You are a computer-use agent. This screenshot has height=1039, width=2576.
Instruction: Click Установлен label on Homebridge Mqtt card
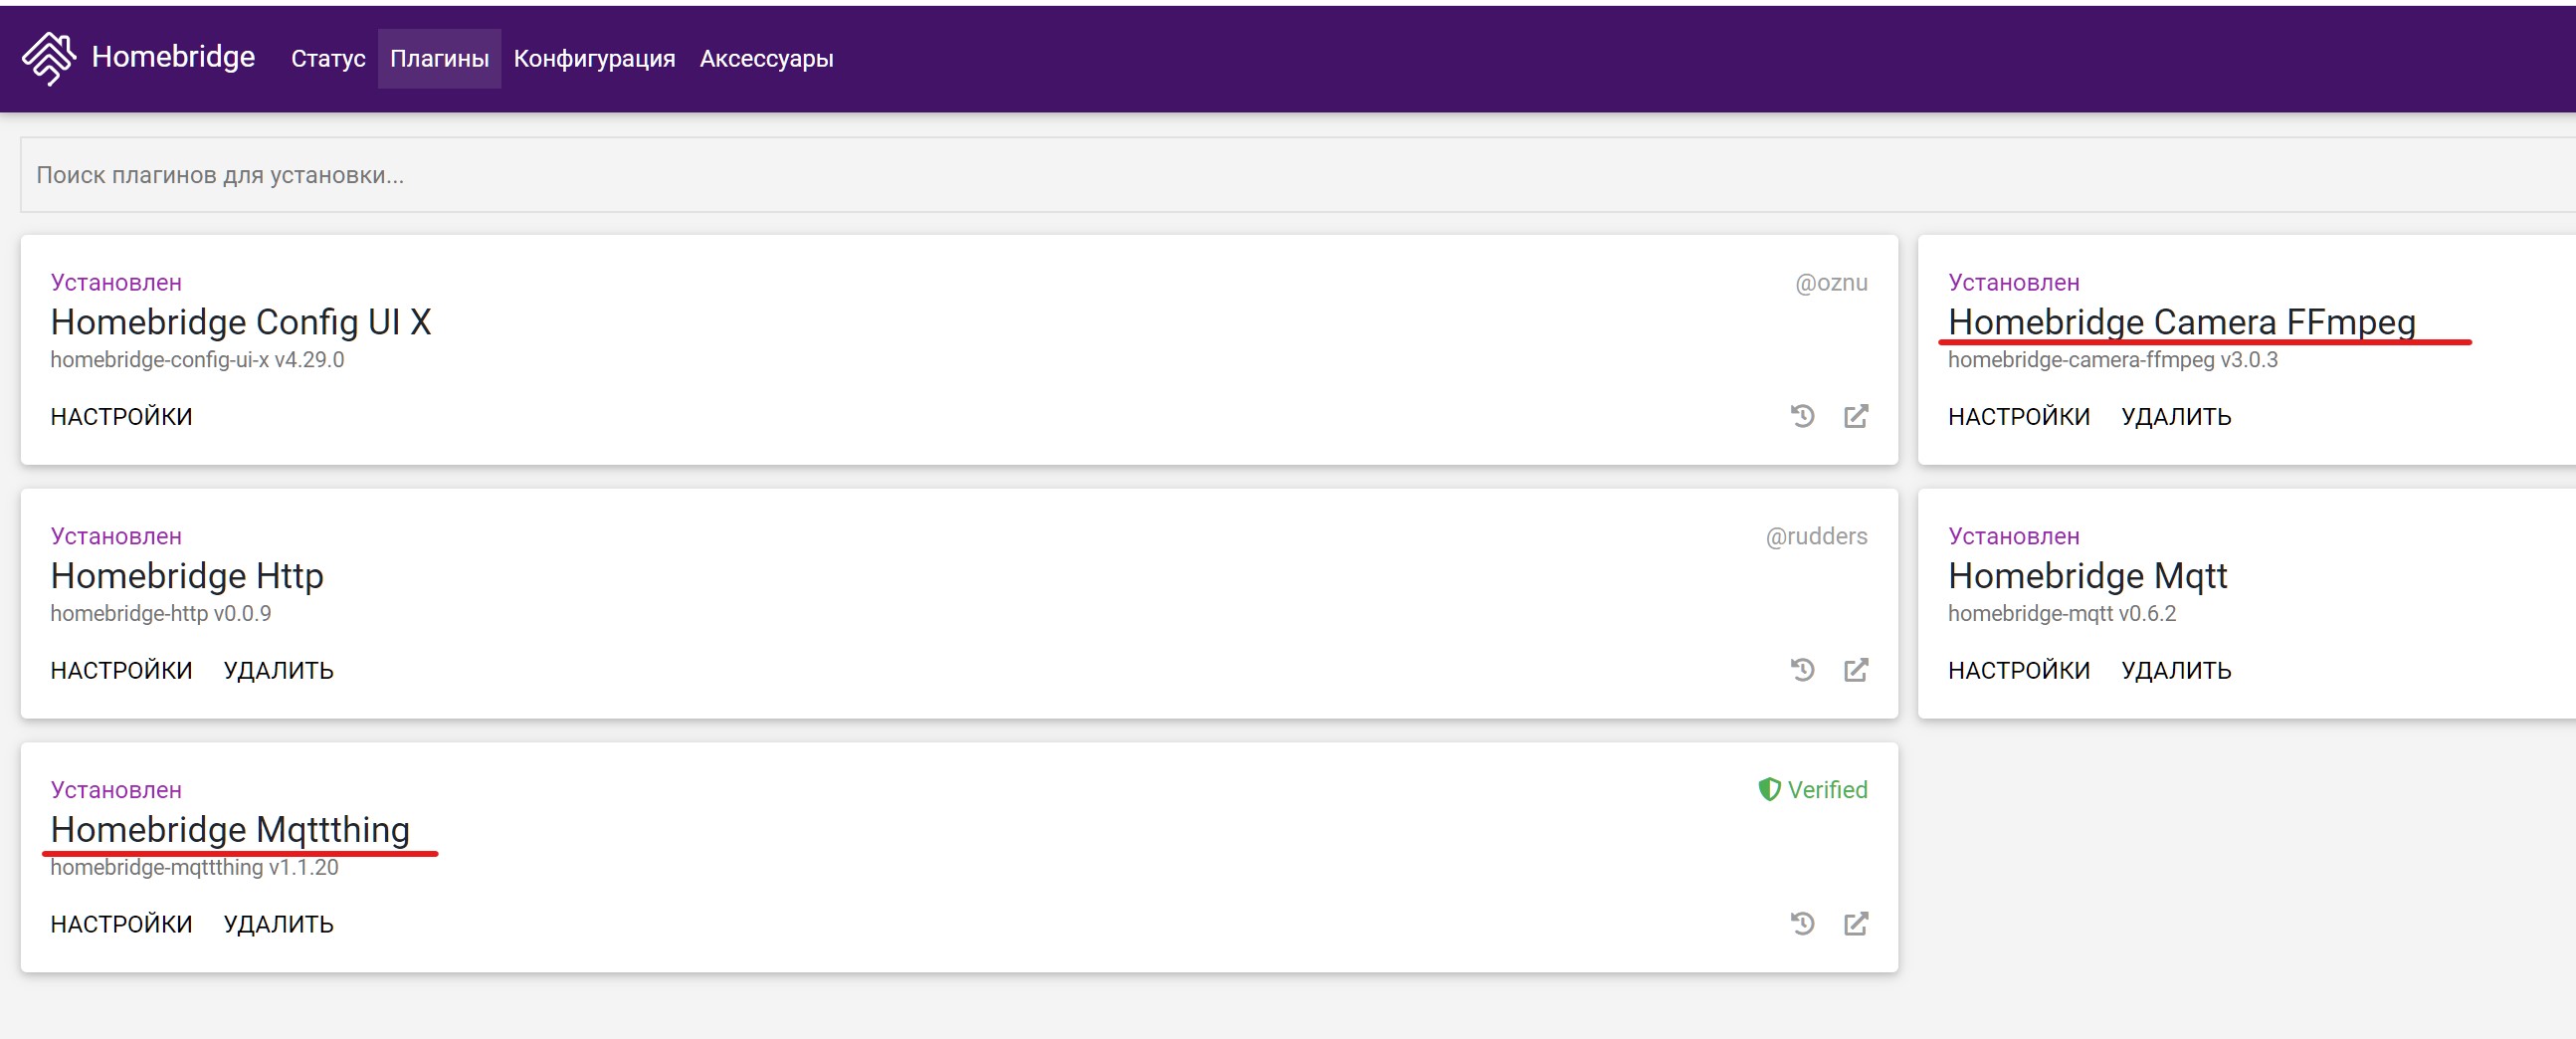pos(2013,537)
